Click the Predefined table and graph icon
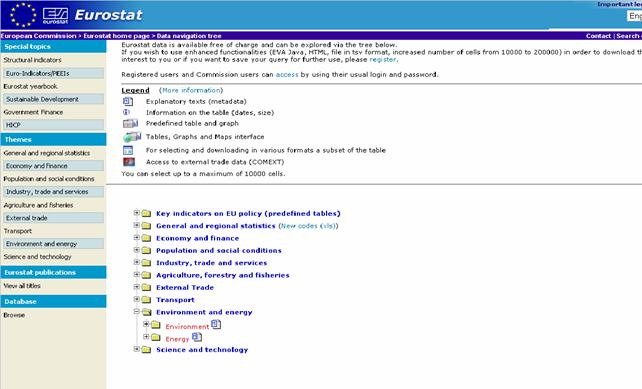Screen dimensions: 642x389 [x=130, y=123]
